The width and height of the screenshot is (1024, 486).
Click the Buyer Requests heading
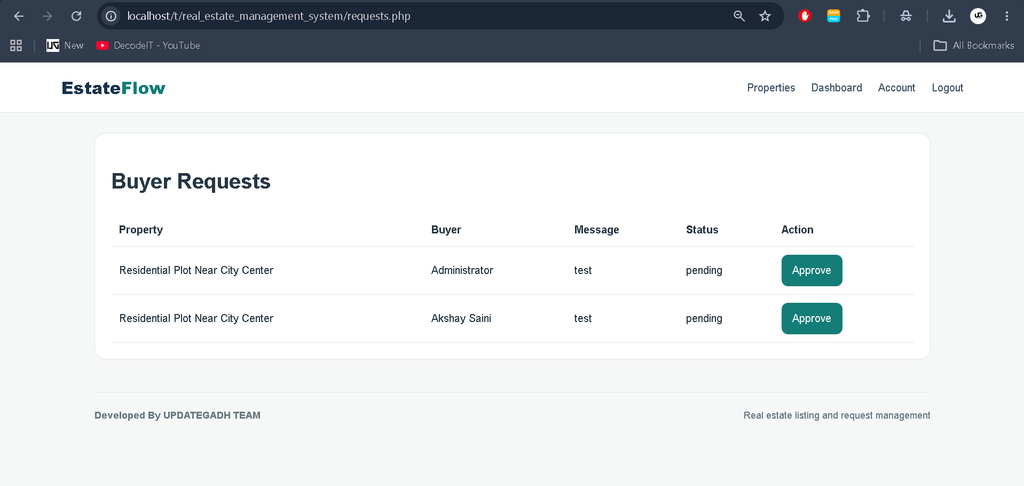click(191, 181)
